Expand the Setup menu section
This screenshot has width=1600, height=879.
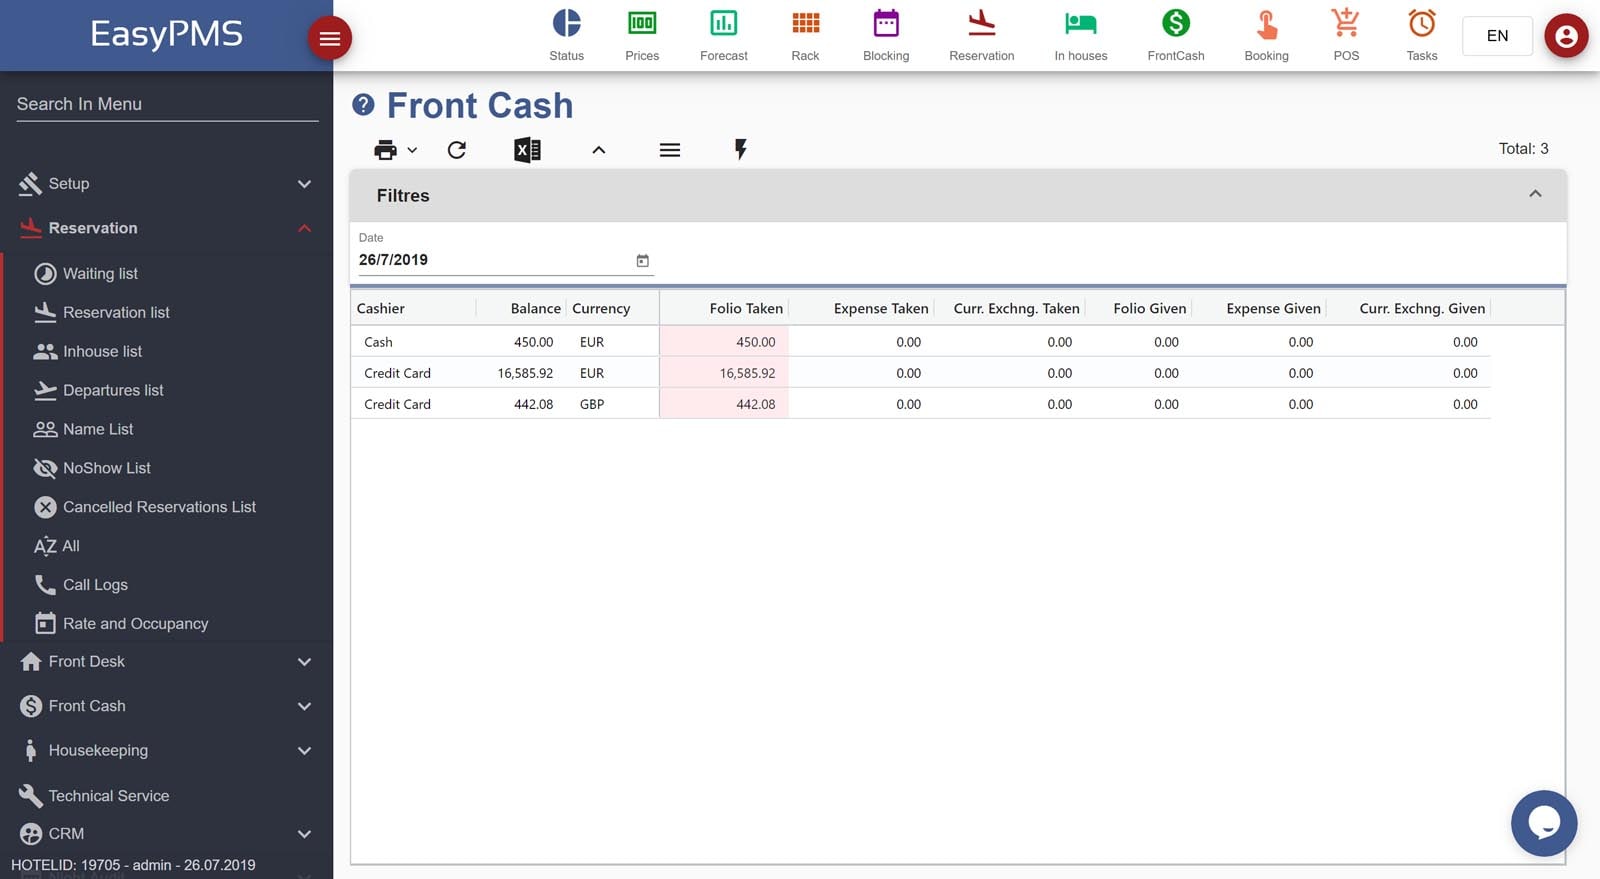pos(166,184)
